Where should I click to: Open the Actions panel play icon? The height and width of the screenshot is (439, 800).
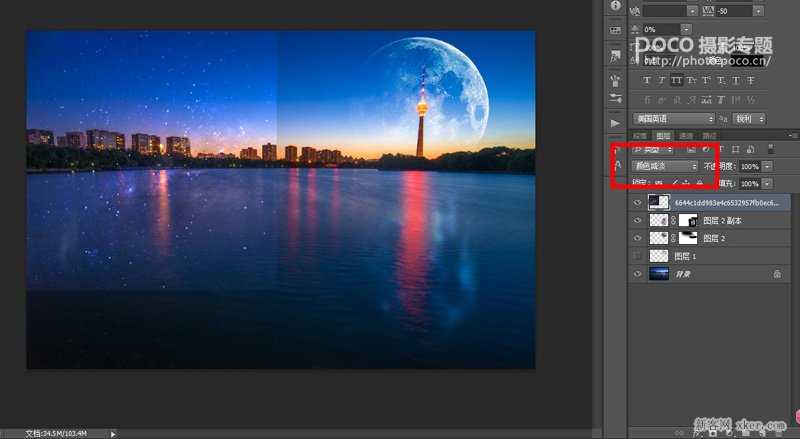click(x=615, y=123)
